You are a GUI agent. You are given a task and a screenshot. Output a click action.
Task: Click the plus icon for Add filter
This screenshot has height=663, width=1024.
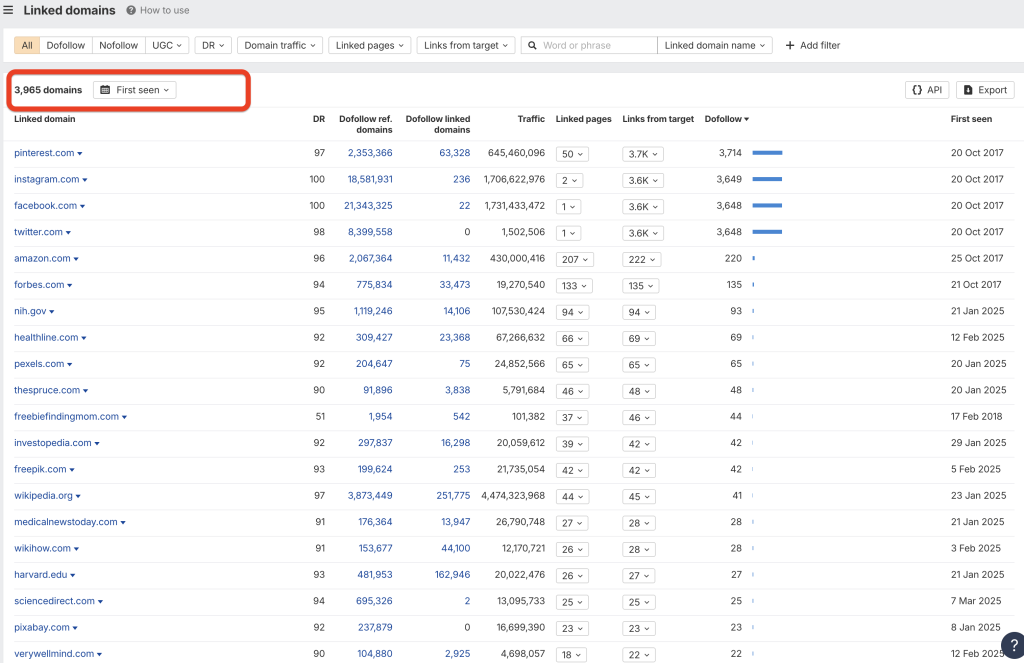coord(790,46)
